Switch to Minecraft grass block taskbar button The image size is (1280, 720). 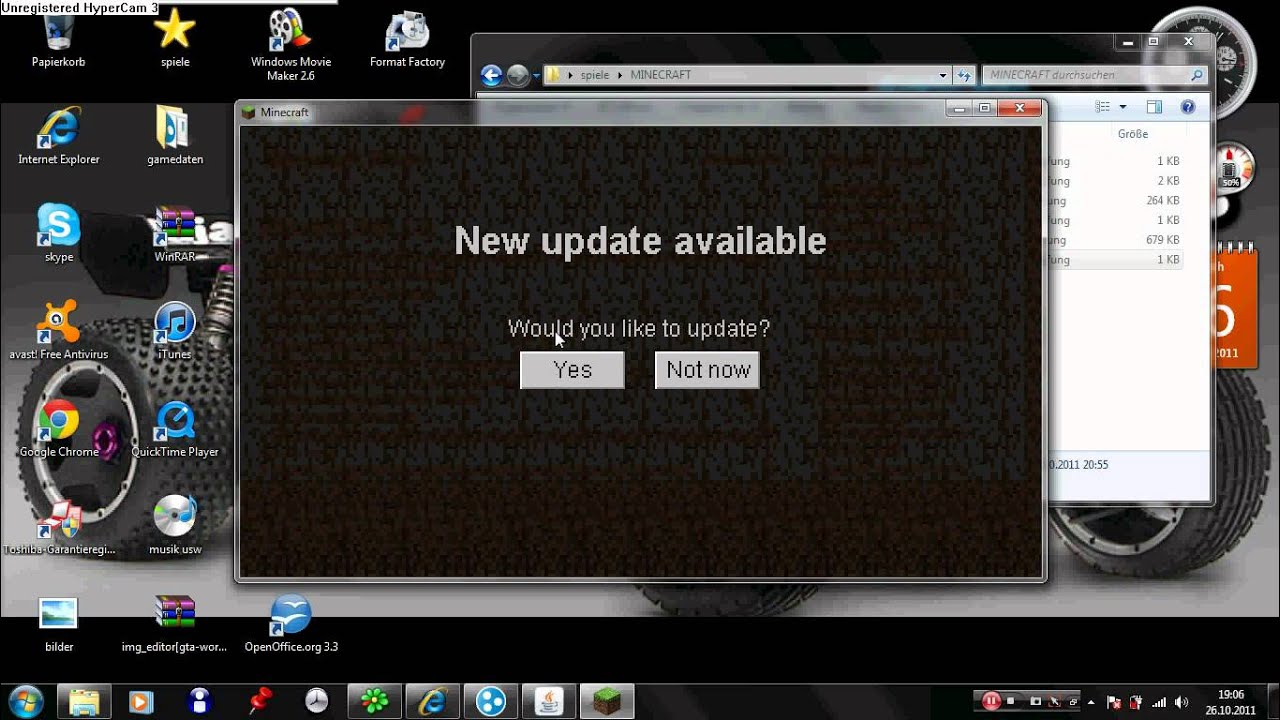(607, 700)
